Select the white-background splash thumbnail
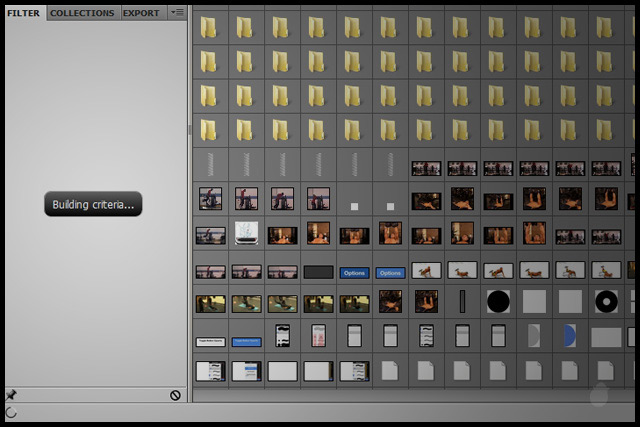640x427 pixels. (246, 233)
